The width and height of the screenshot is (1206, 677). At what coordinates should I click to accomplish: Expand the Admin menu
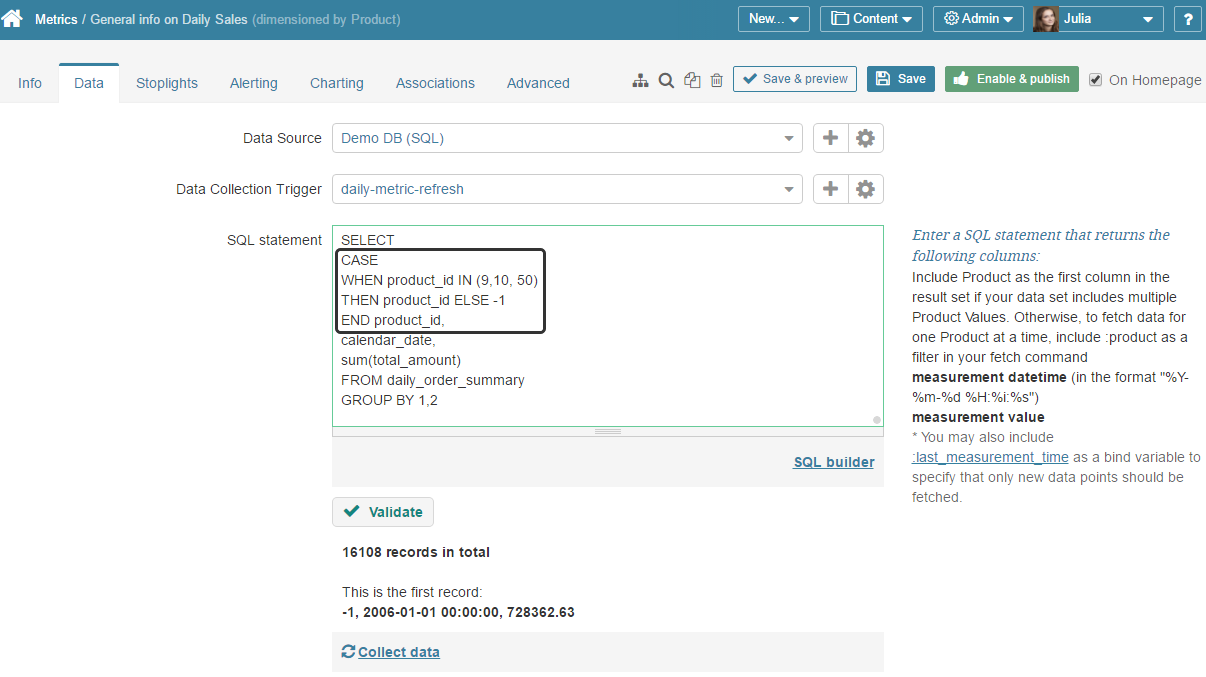pos(977,18)
